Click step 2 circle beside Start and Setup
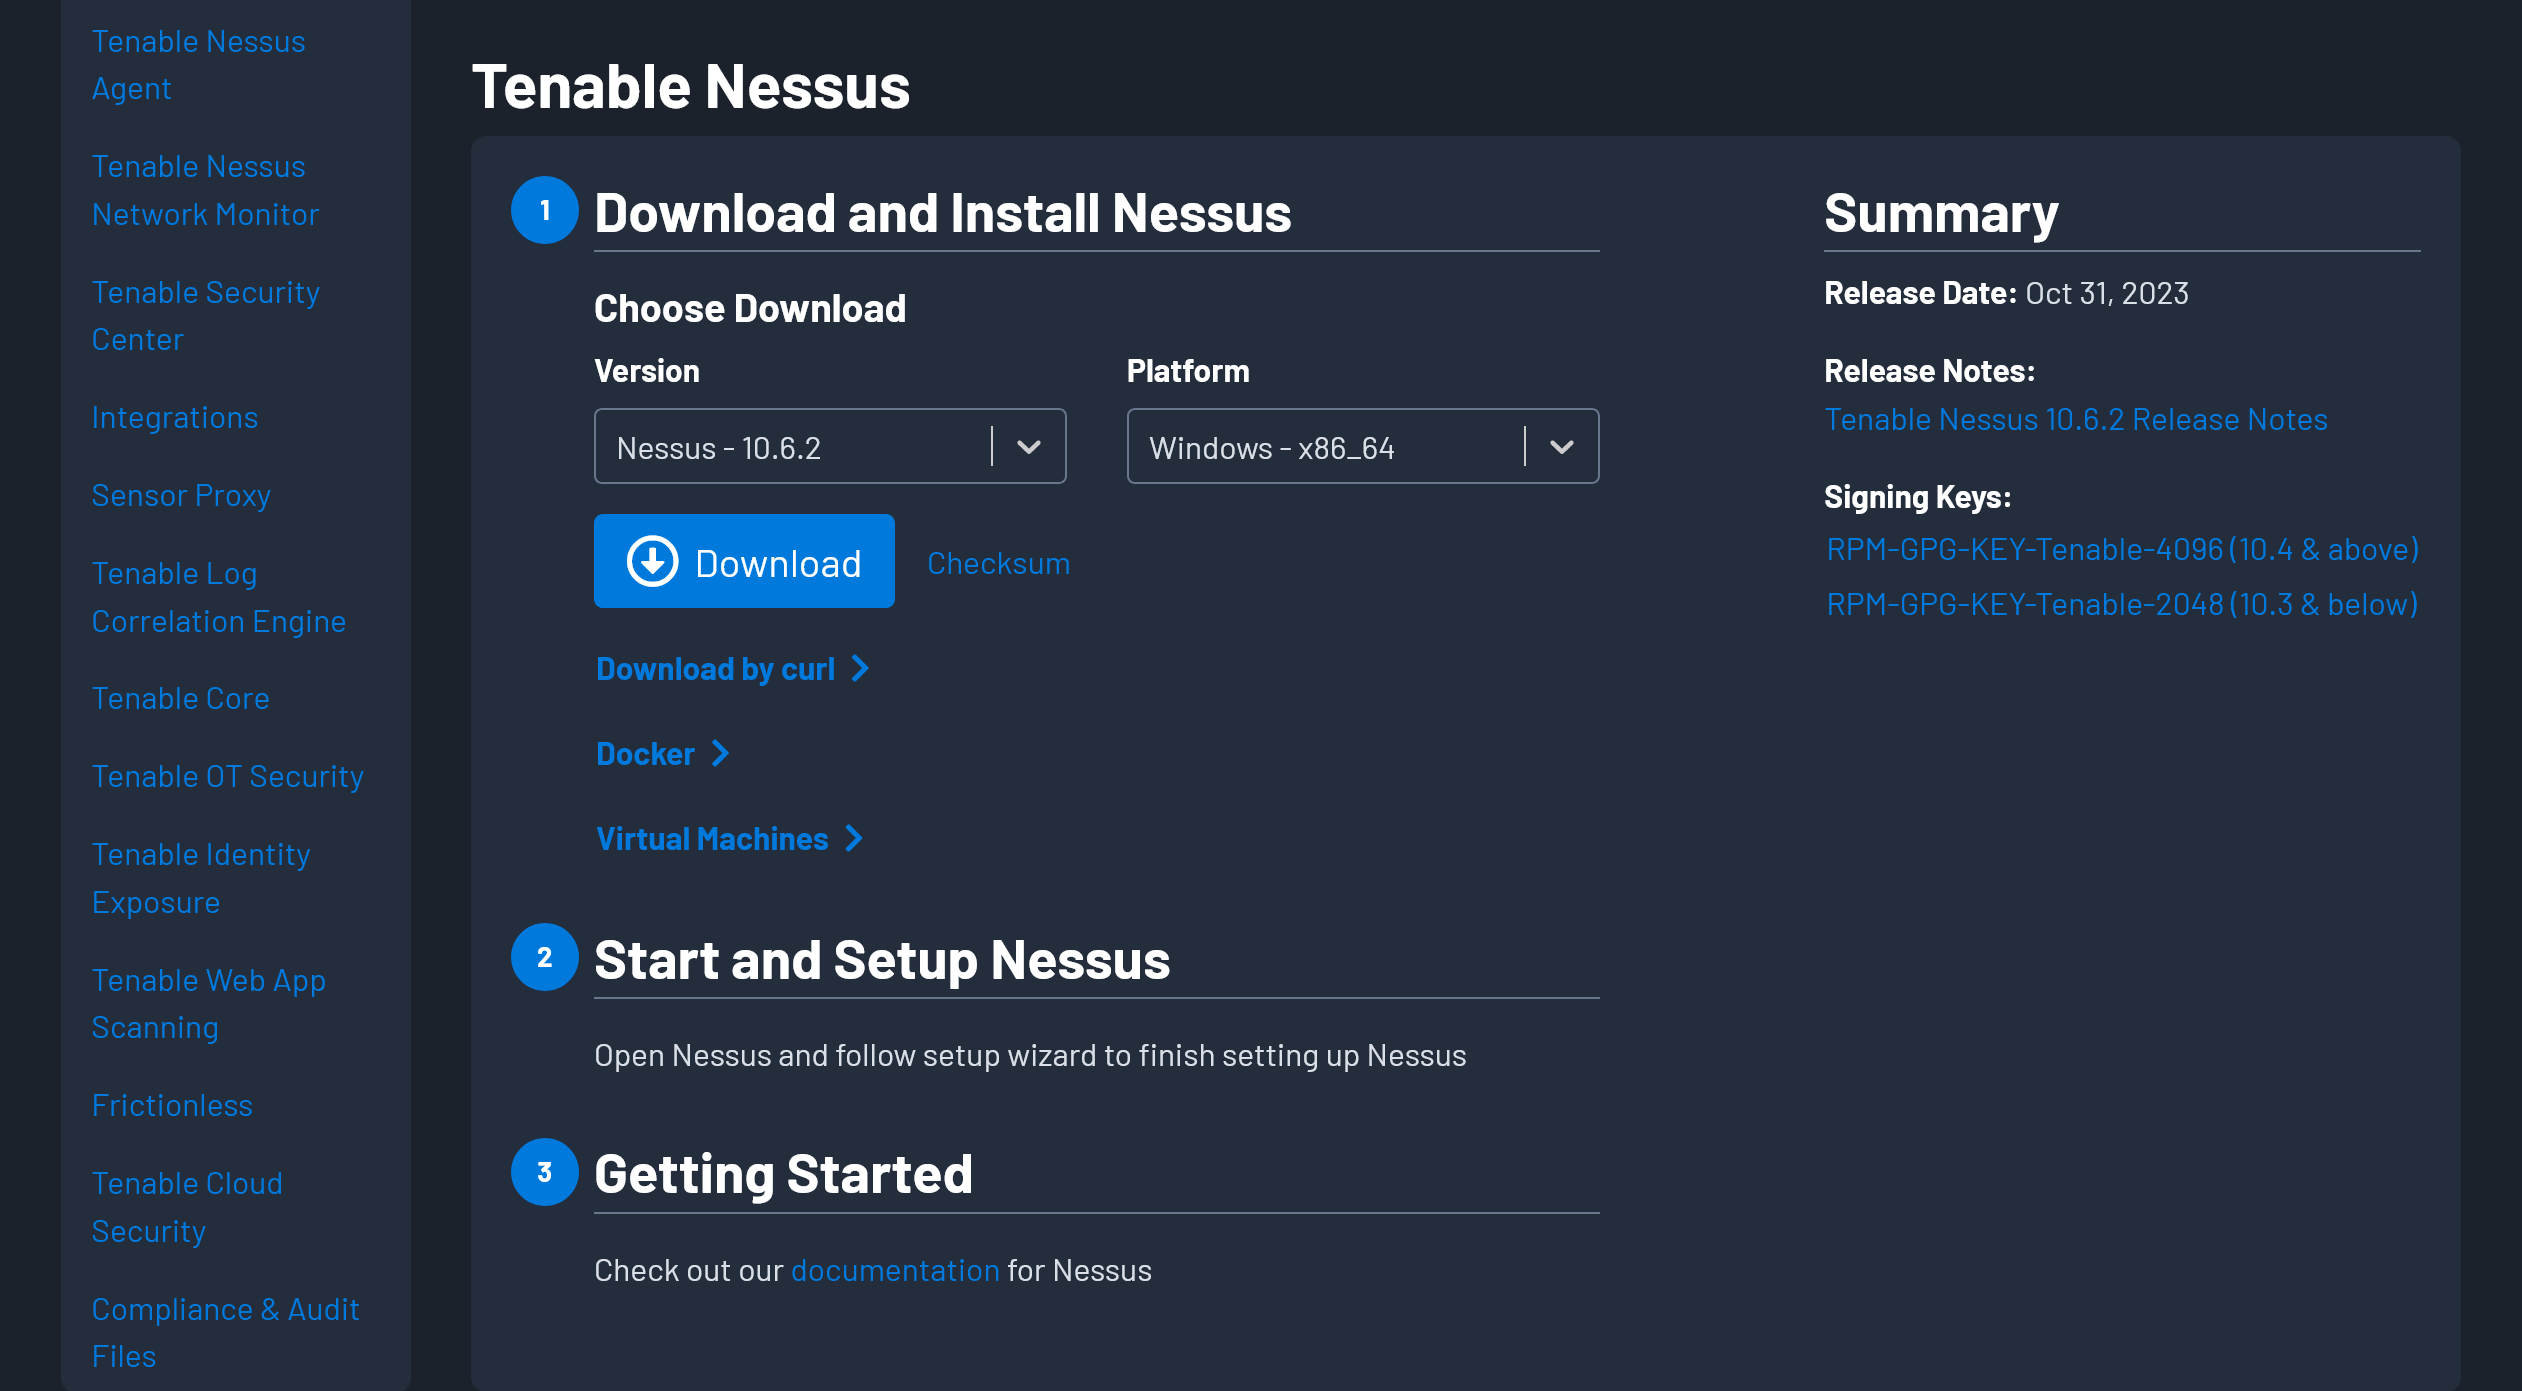The image size is (2522, 1391). tap(544, 958)
